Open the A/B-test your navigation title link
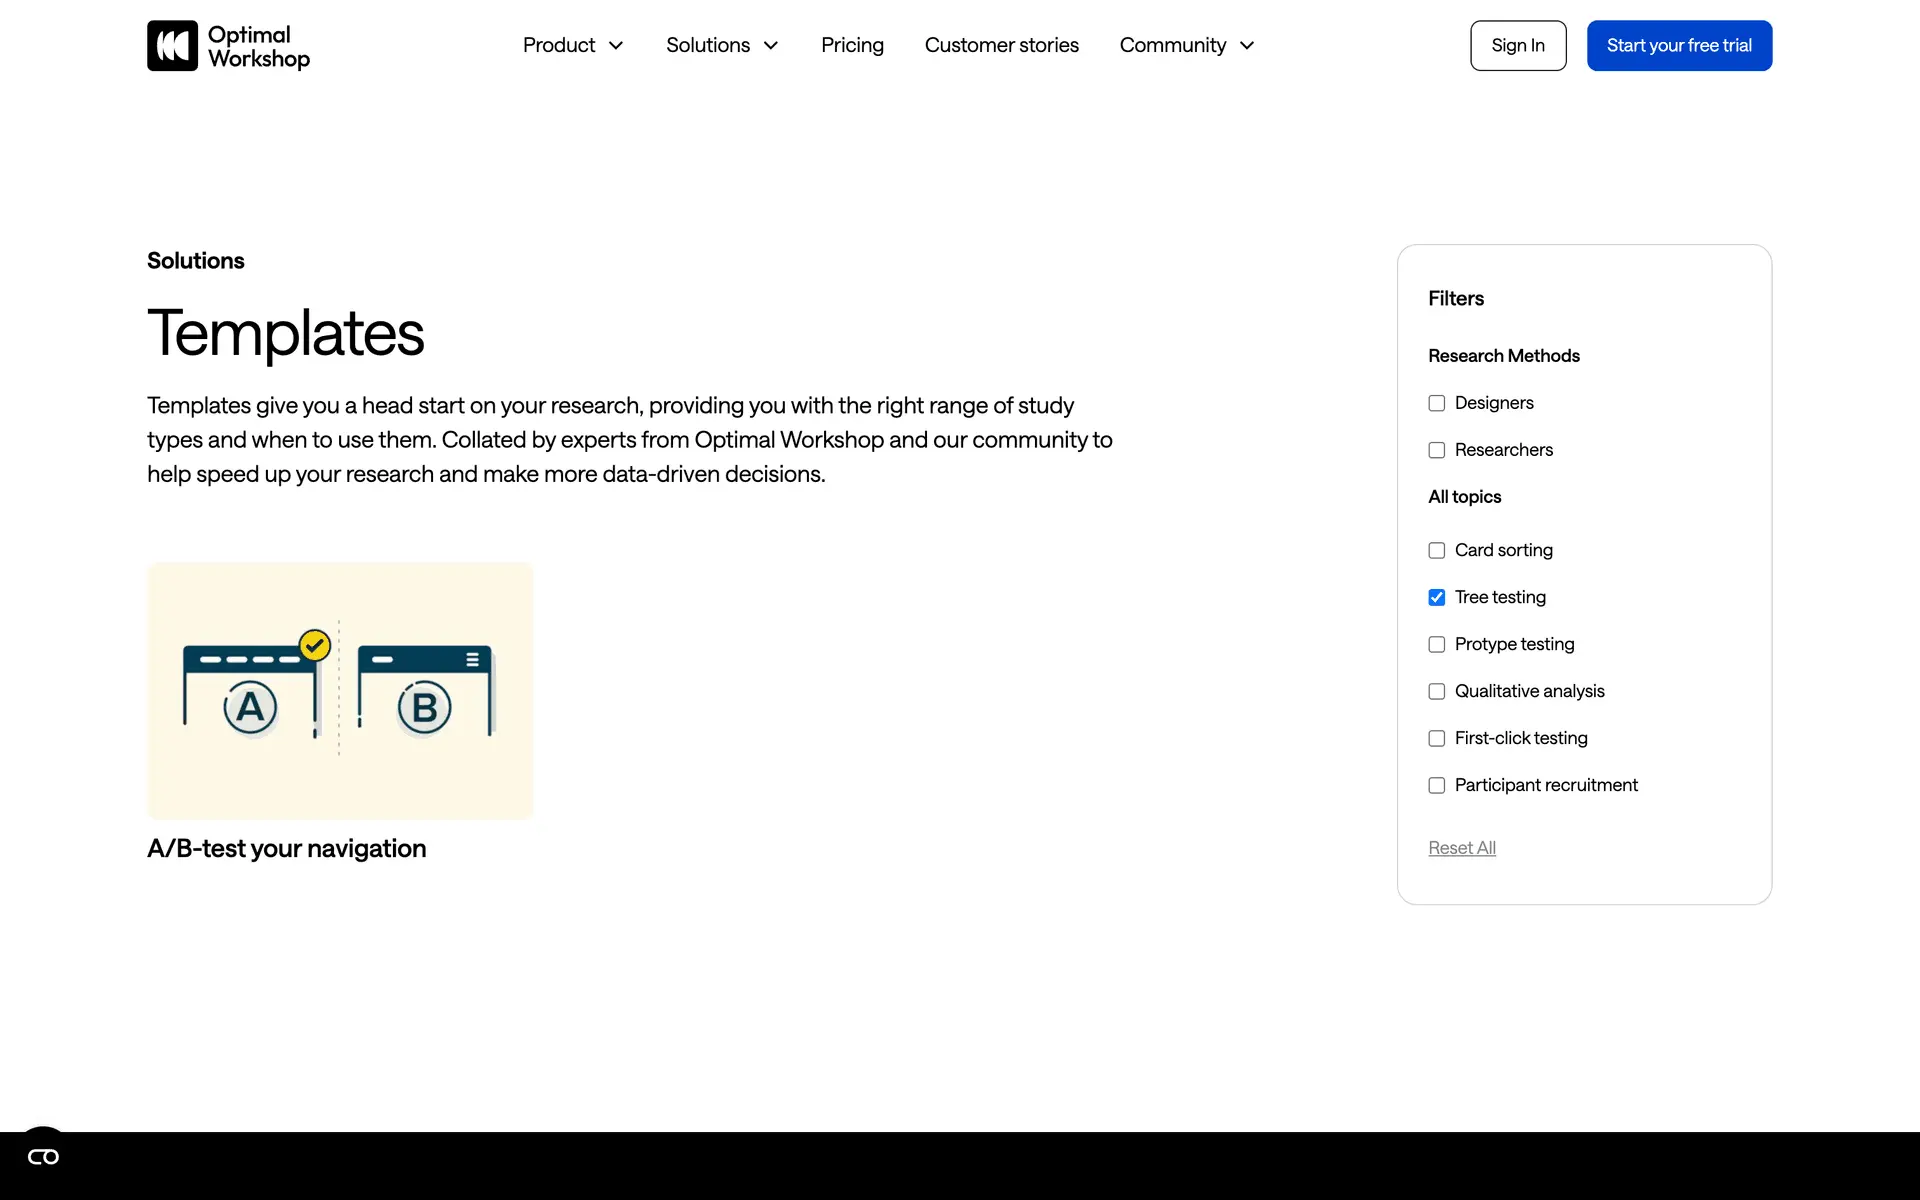The height and width of the screenshot is (1200, 1920). click(x=286, y=849)
